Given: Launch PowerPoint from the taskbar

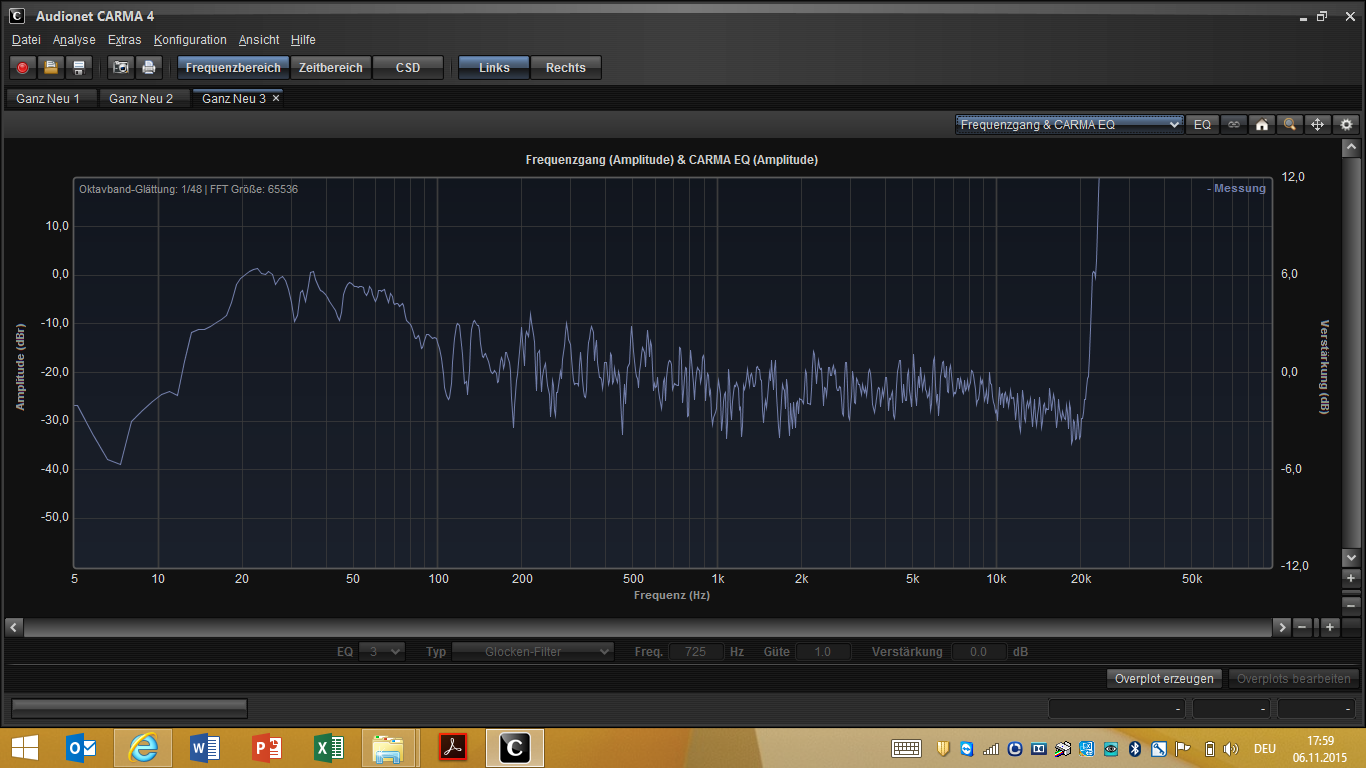Looking at the screenshot, I should coord(267,747).
